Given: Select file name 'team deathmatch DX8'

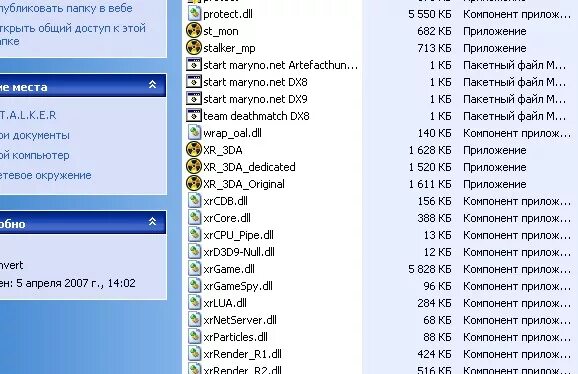Looking at the screenshot, I should (x=256, y=116).
